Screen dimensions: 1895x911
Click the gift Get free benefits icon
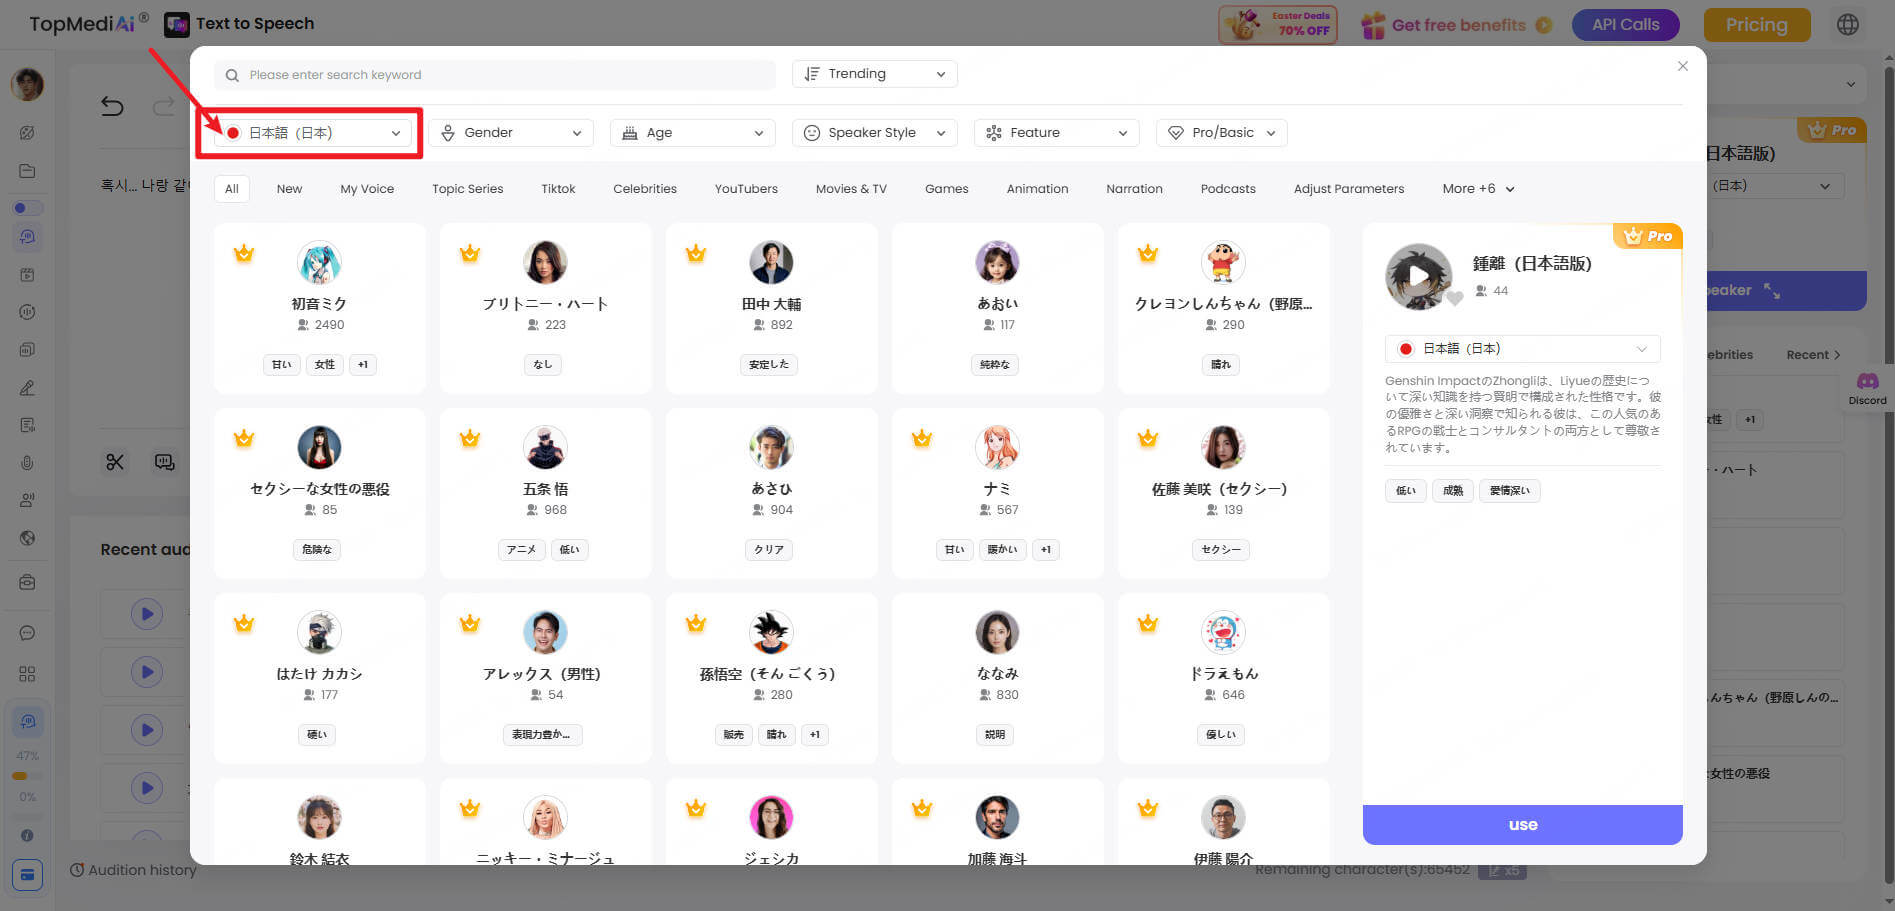[1373, 25]
